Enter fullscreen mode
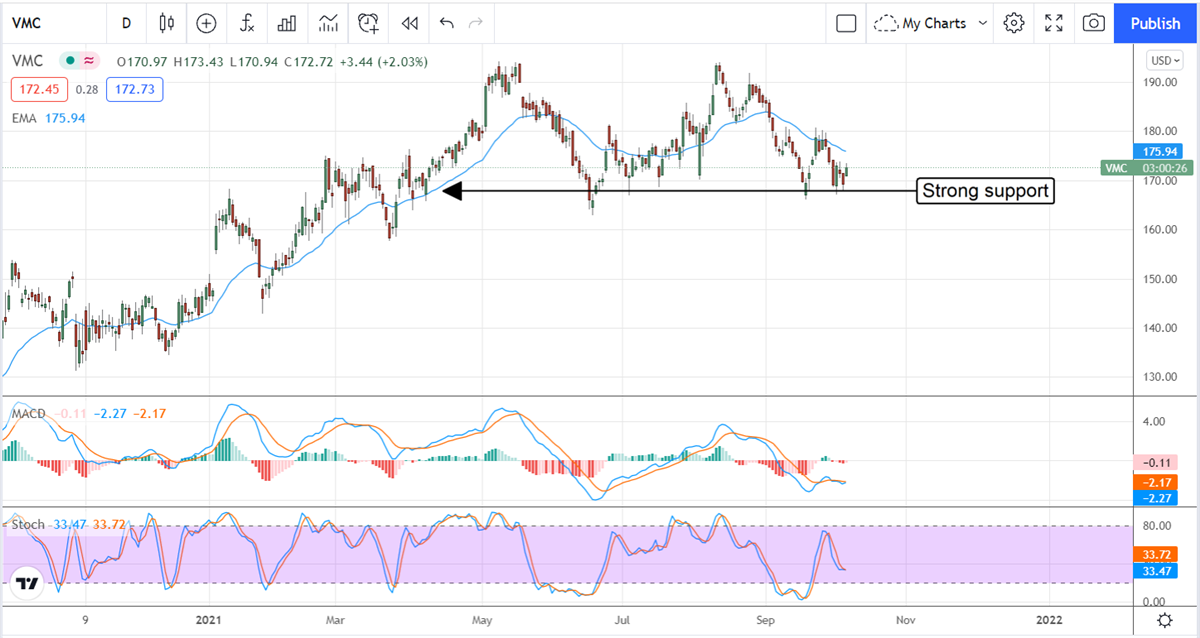This screenshot has width=1200, height=638. (1054, 22)
